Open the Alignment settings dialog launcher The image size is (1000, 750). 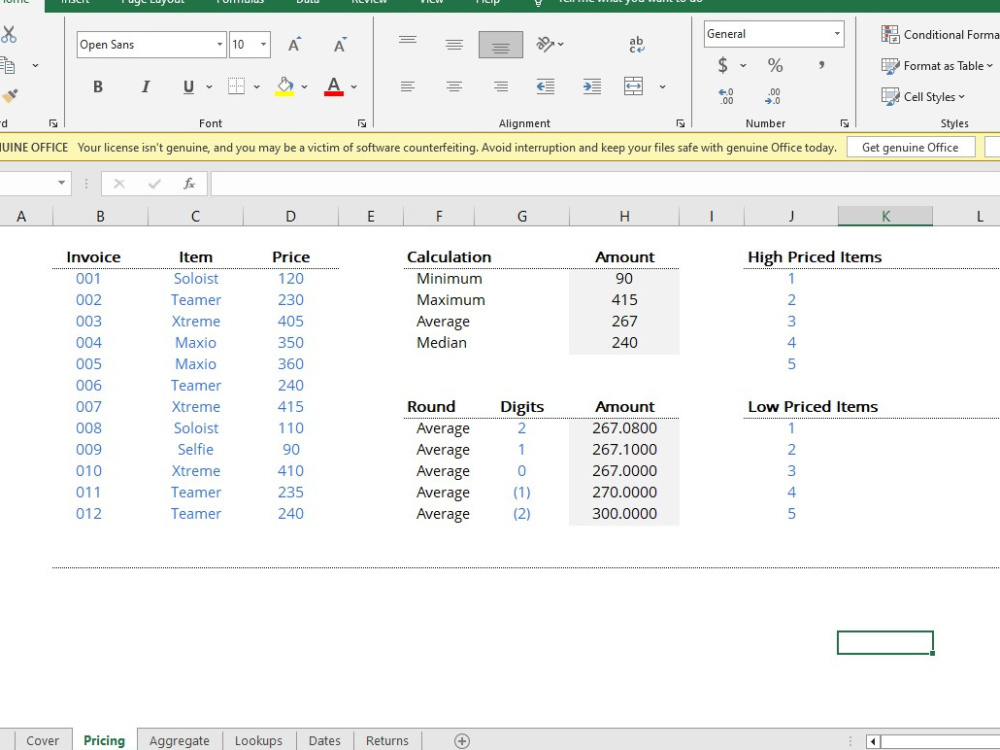pyautogui.click(x=680, y=123)
